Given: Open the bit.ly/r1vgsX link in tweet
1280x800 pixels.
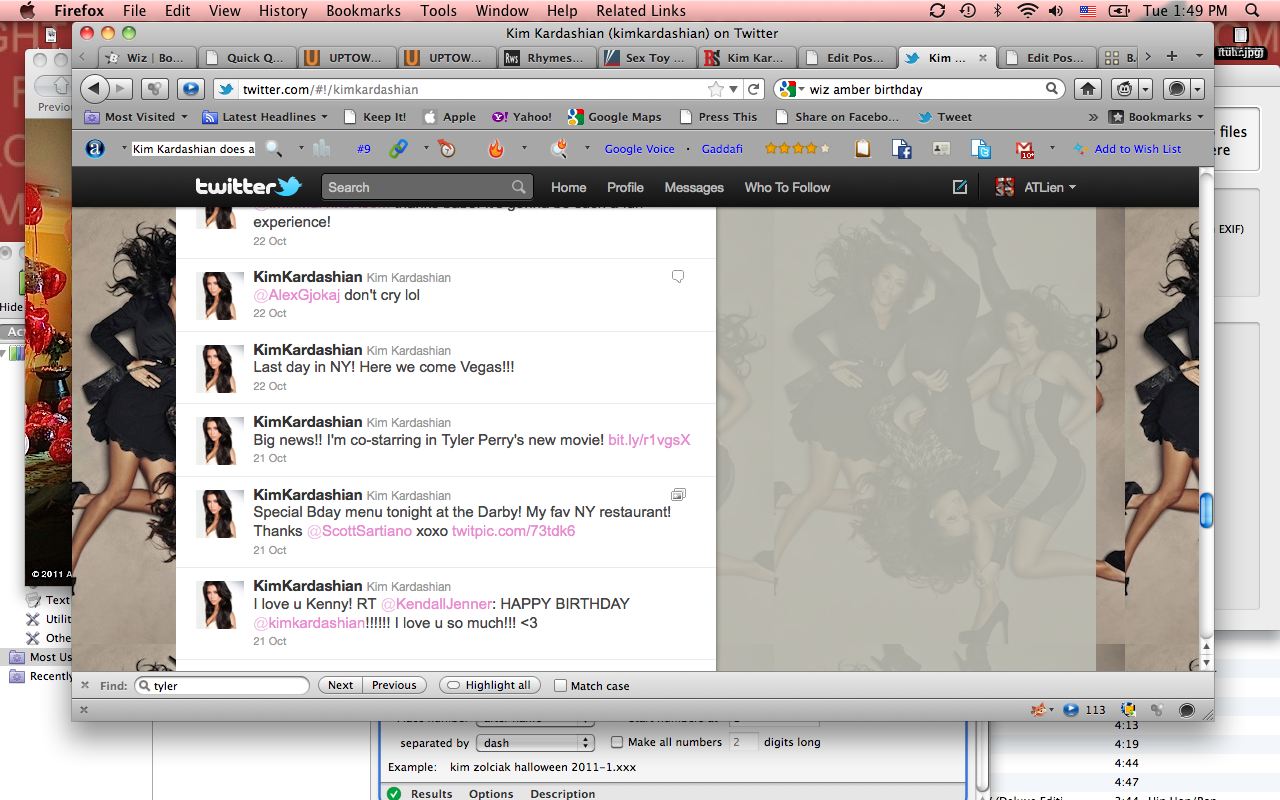Looking at the screenshot, I should 649,440.
